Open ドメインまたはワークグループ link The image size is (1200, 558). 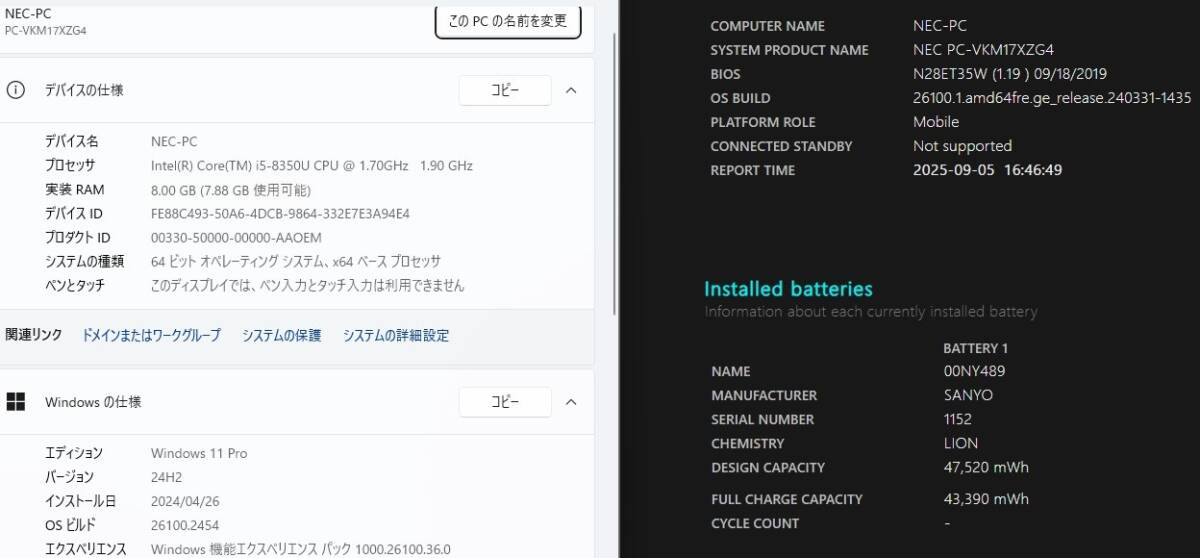coord(151,336)
